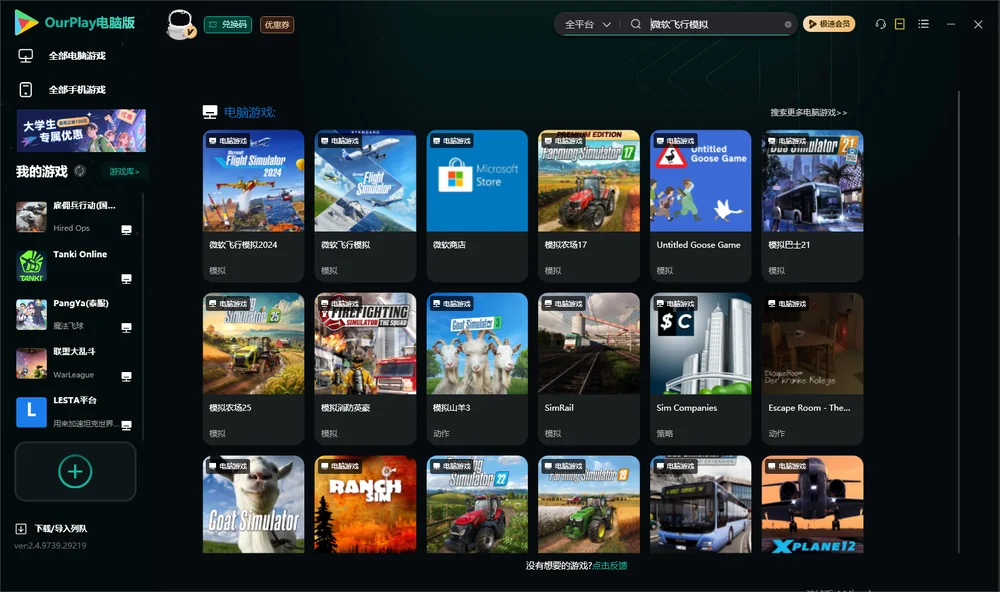Open the 下载/导入队列 queue

coord(52,528)
